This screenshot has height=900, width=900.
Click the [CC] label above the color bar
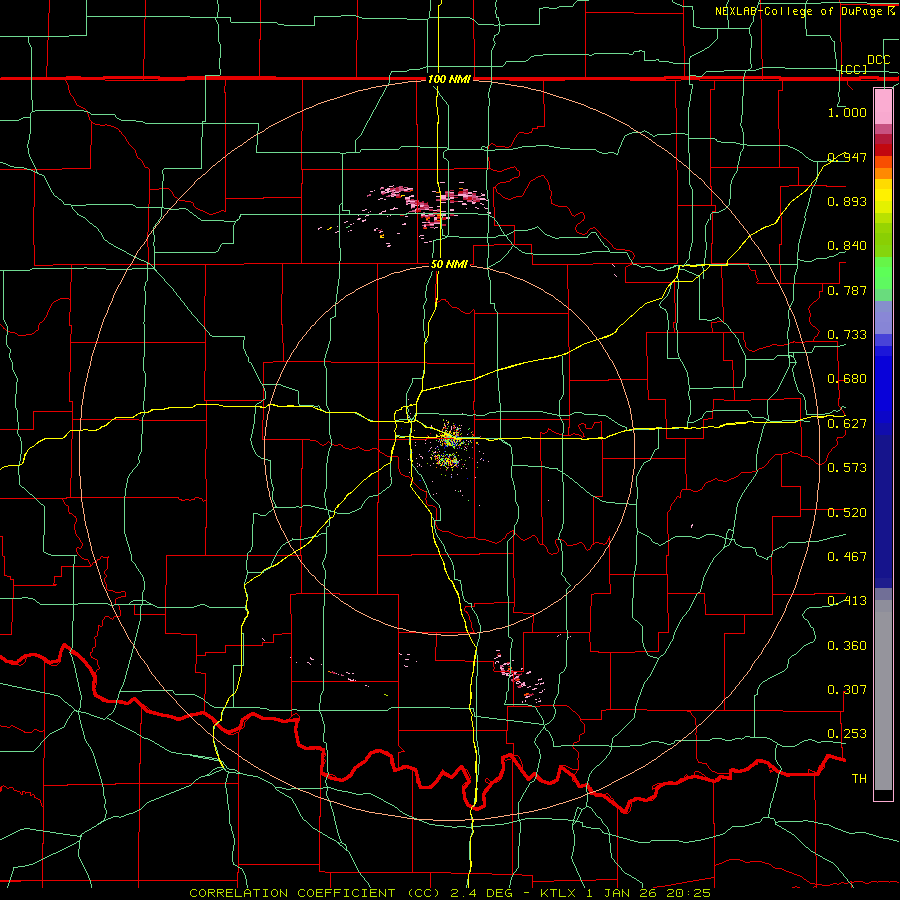[x=854, y=69]
